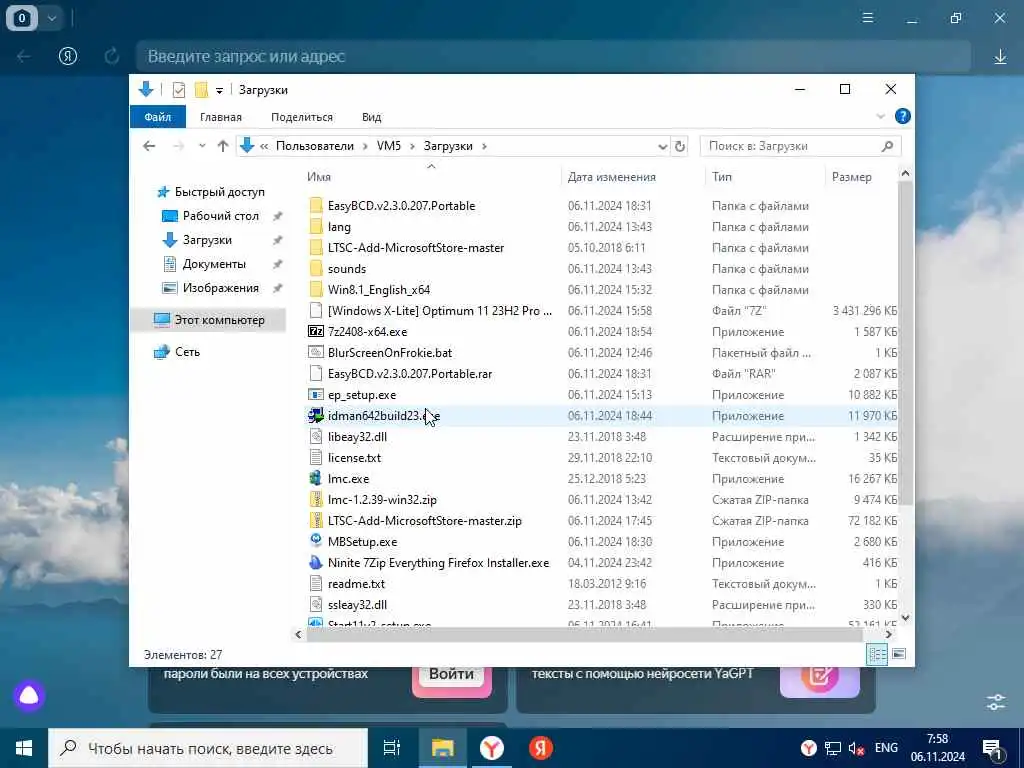This screenshot has height=768, width=1024.
Task: Expand the Explorer ribbon chevron
Action: pyautogui.click(x=880, y=117)
